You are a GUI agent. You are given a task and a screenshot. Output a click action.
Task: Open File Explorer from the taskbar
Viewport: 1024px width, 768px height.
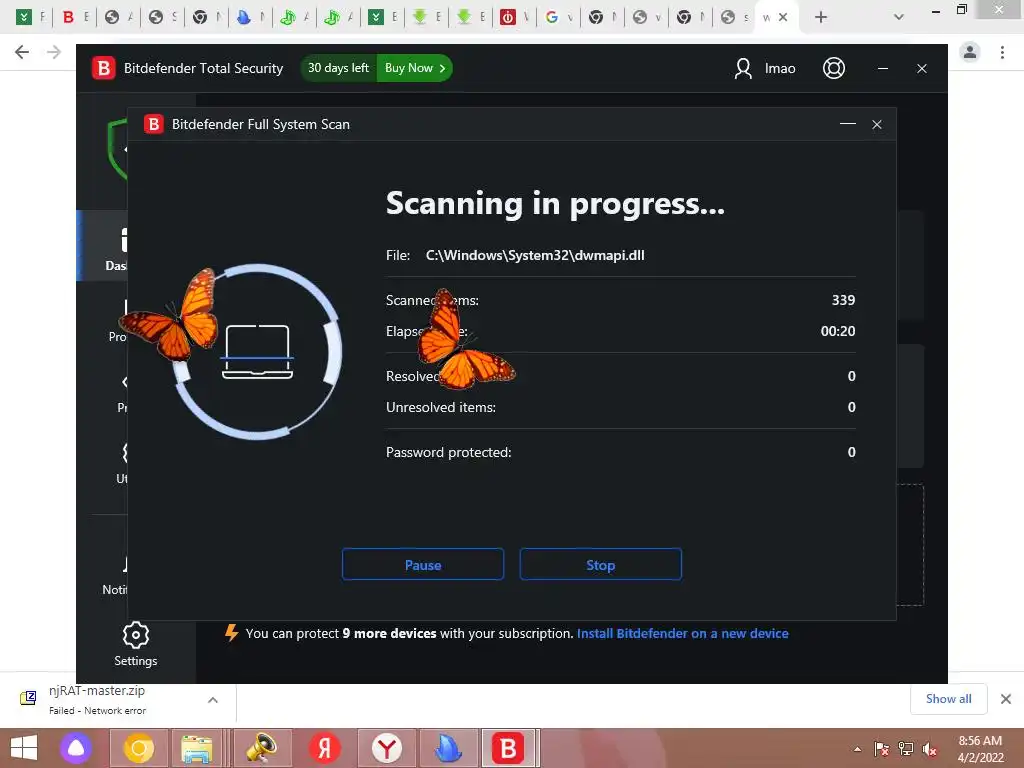197,748
